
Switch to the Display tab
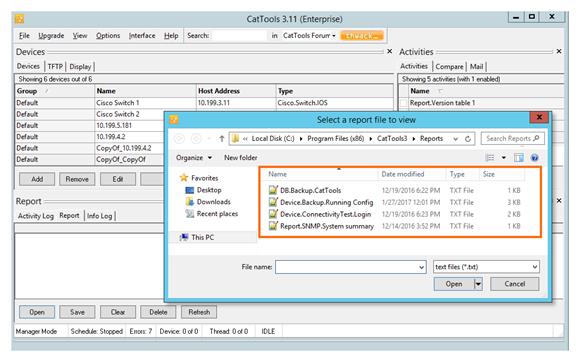click(x=80, y=67)
